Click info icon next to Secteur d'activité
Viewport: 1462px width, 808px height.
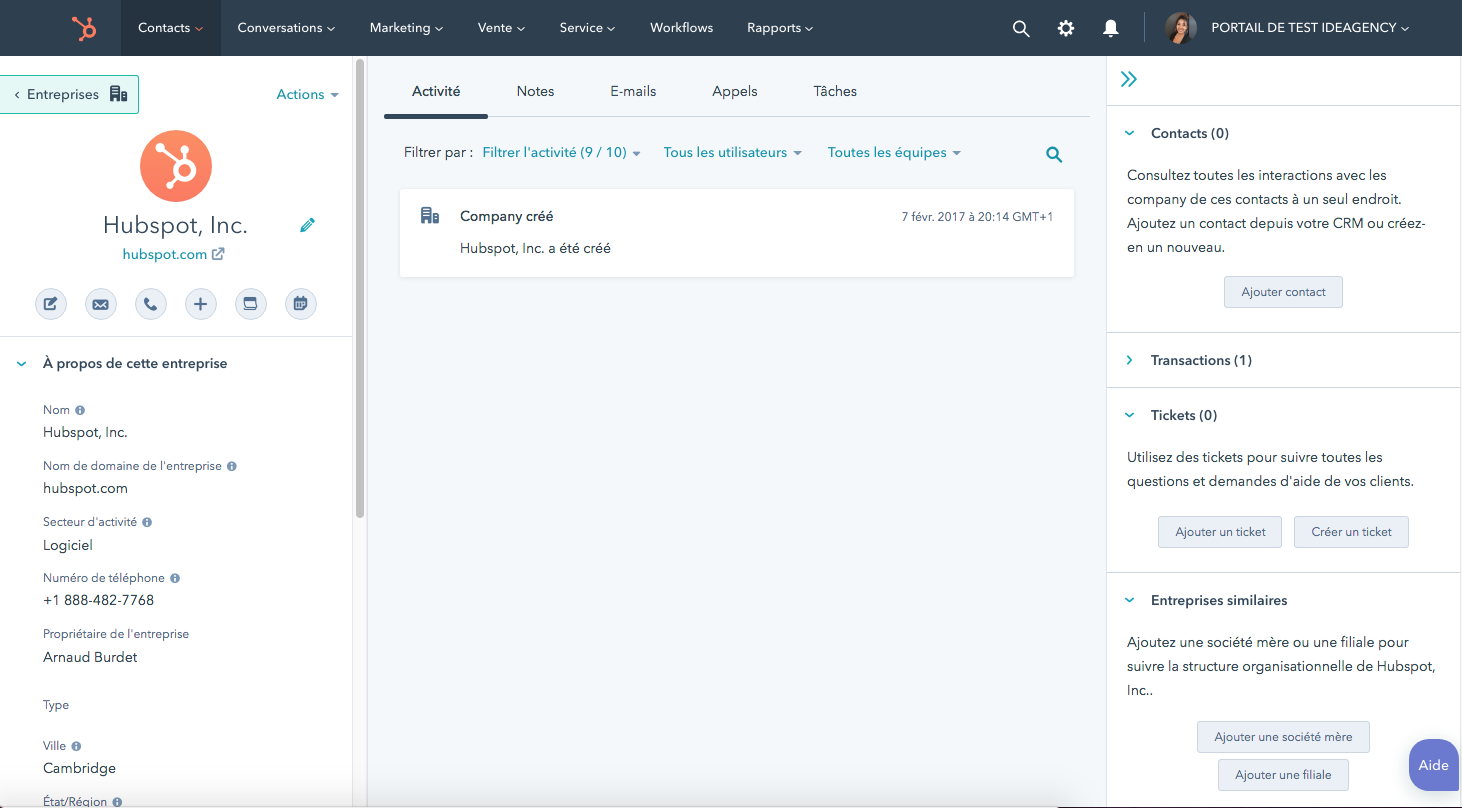click(147, 522)
